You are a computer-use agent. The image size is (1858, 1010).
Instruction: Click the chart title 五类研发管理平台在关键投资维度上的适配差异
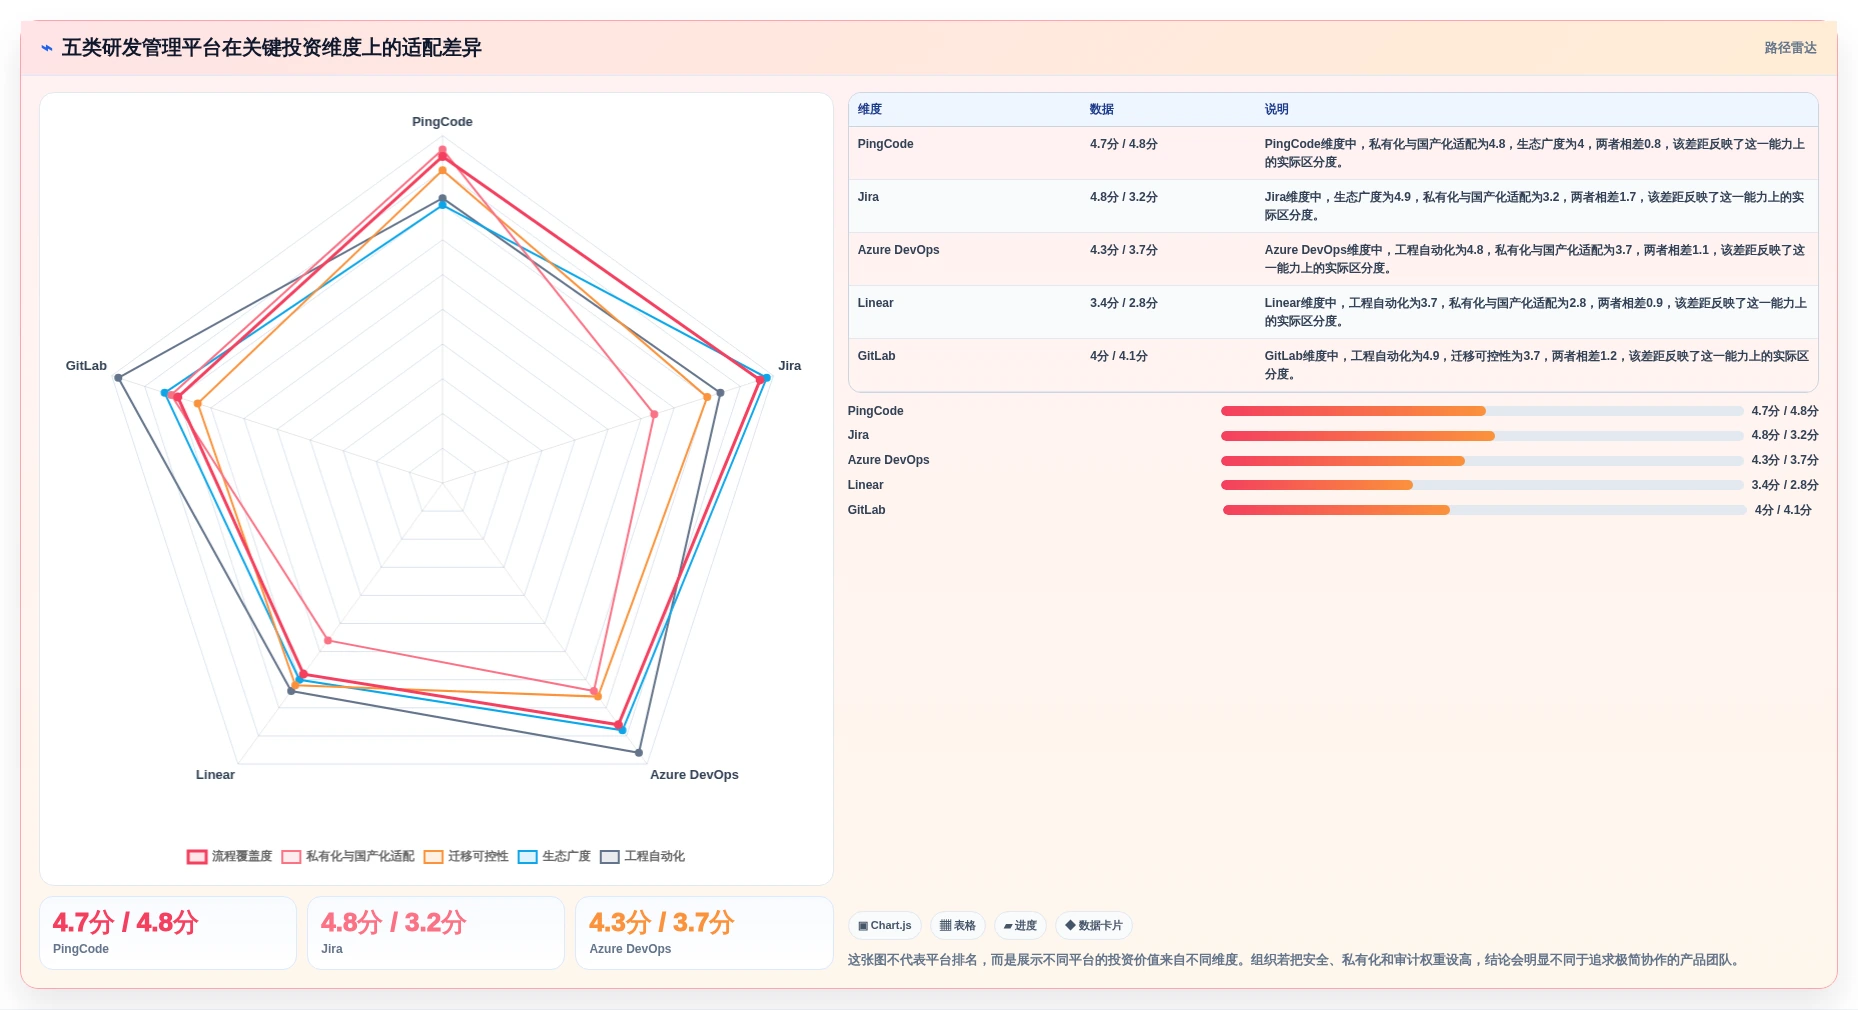click(x=272, y=48)
